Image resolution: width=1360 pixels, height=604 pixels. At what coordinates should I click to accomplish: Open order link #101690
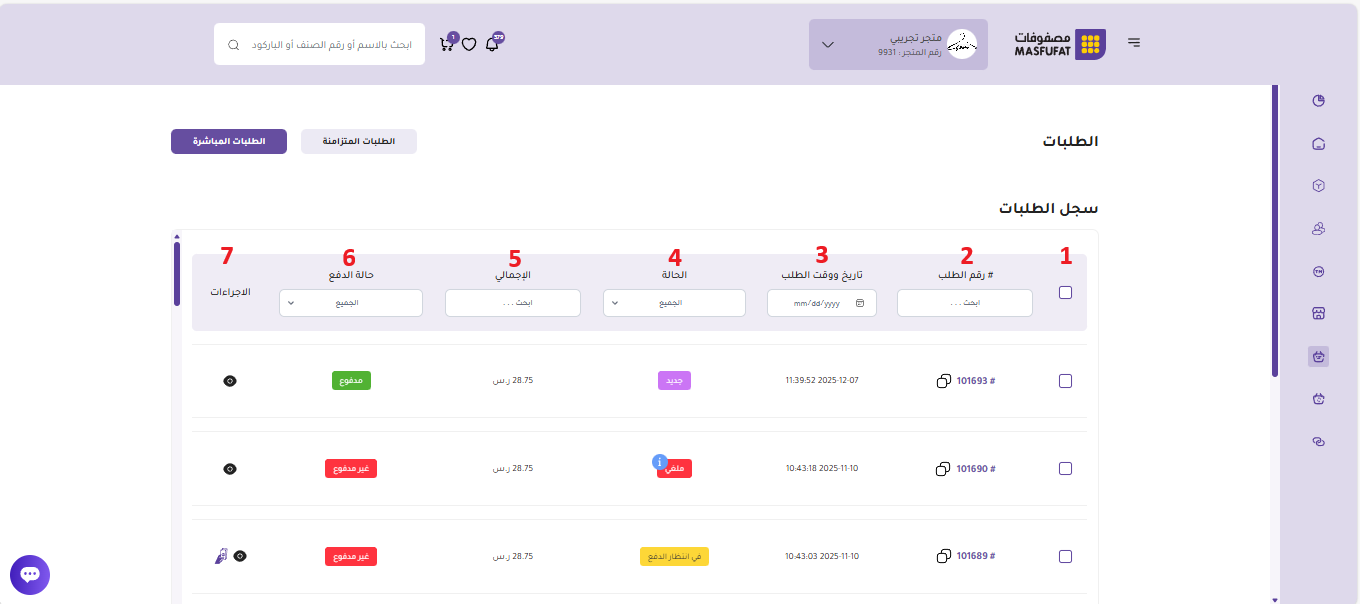point(975,469)
